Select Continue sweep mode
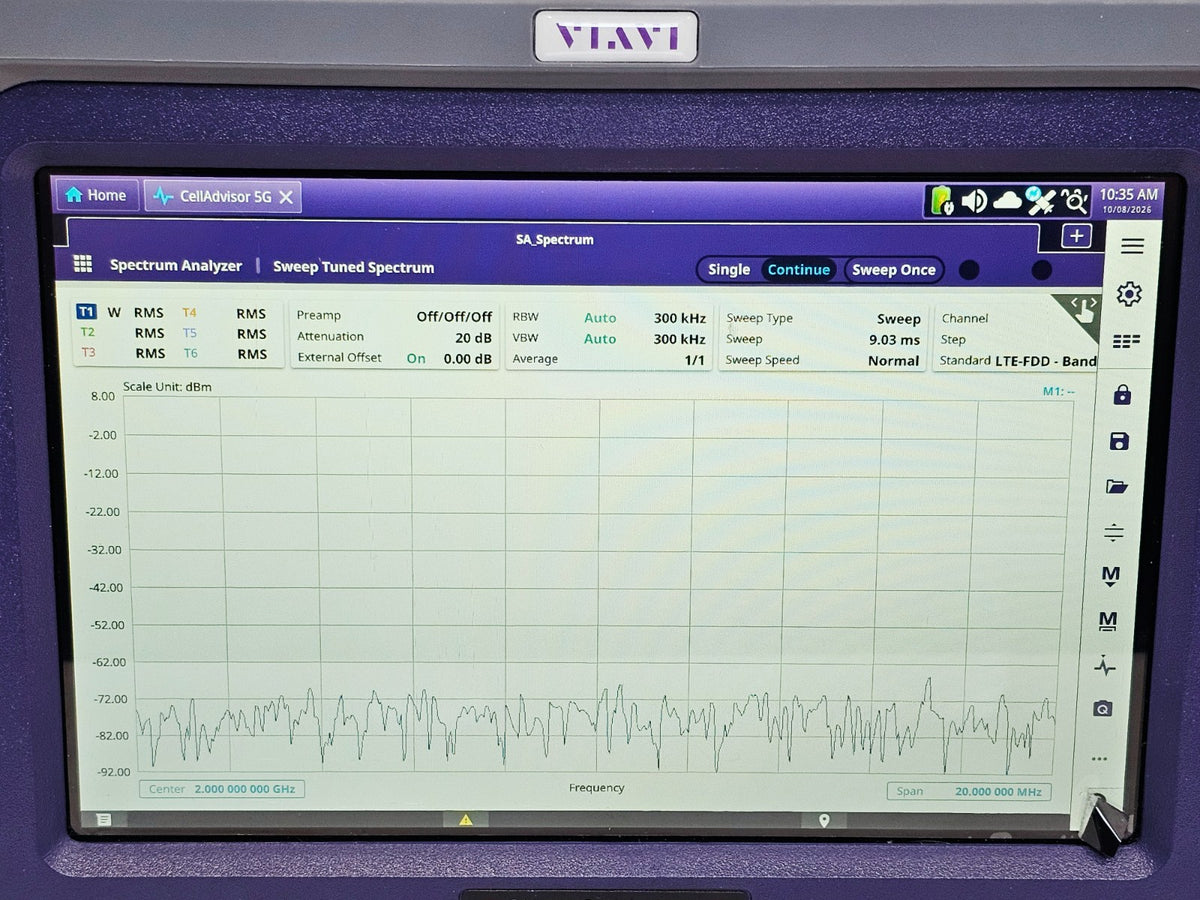The height and width of the screenshot is (900, 1200). point(798,270)
